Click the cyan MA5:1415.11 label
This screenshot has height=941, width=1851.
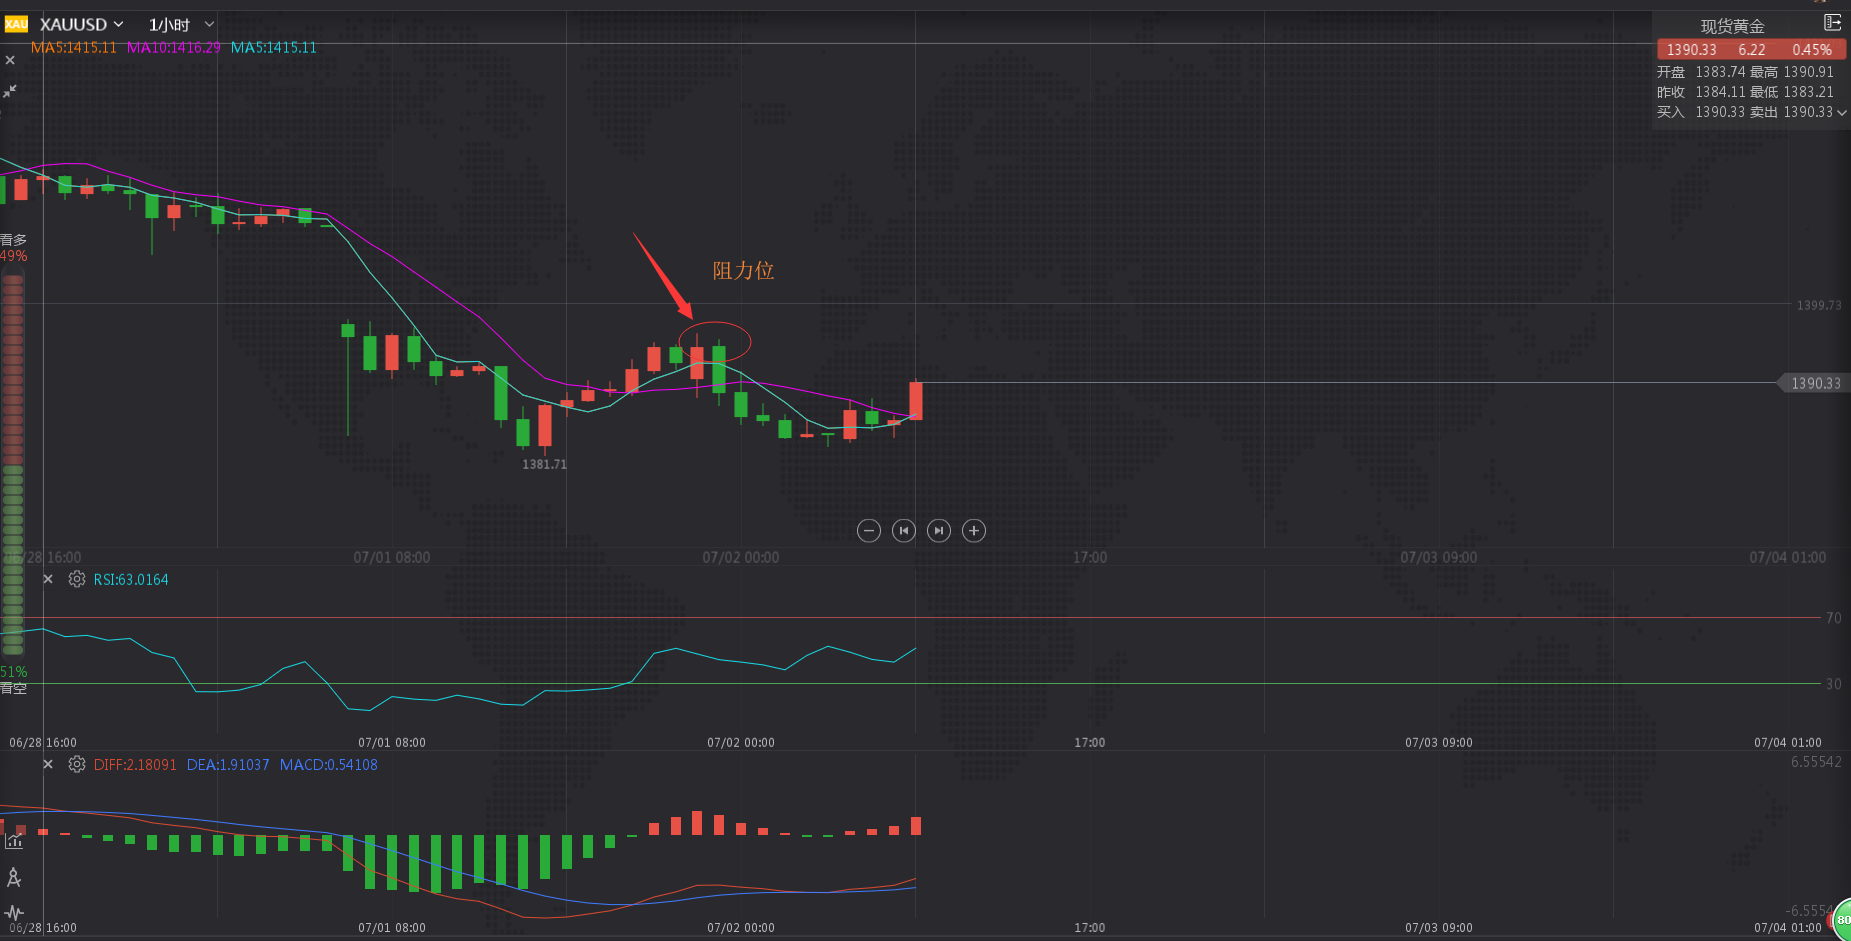(x=274, y=47)
